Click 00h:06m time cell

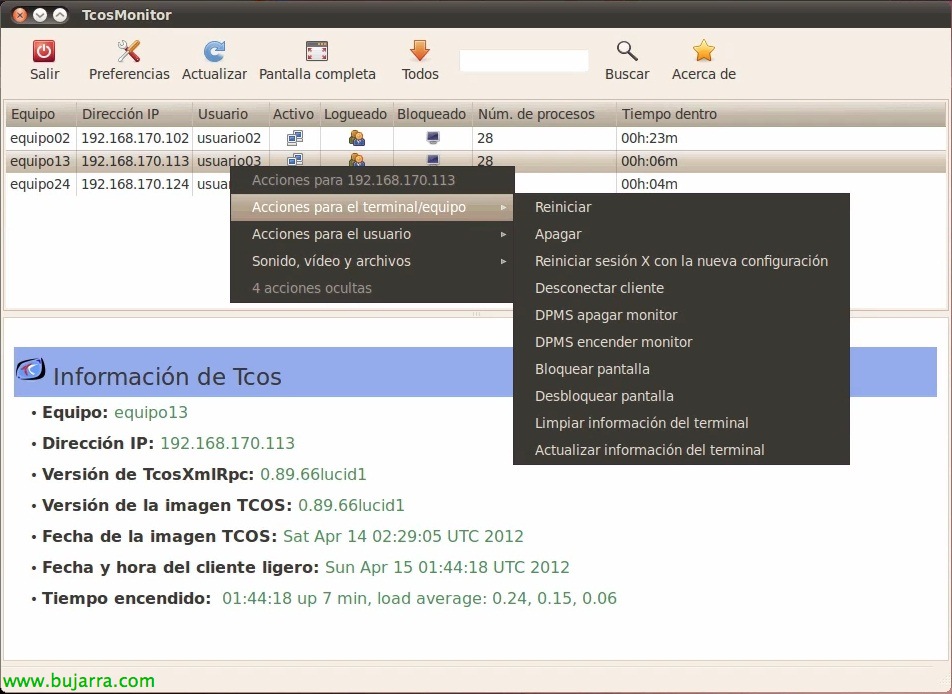tap(649, 162)
